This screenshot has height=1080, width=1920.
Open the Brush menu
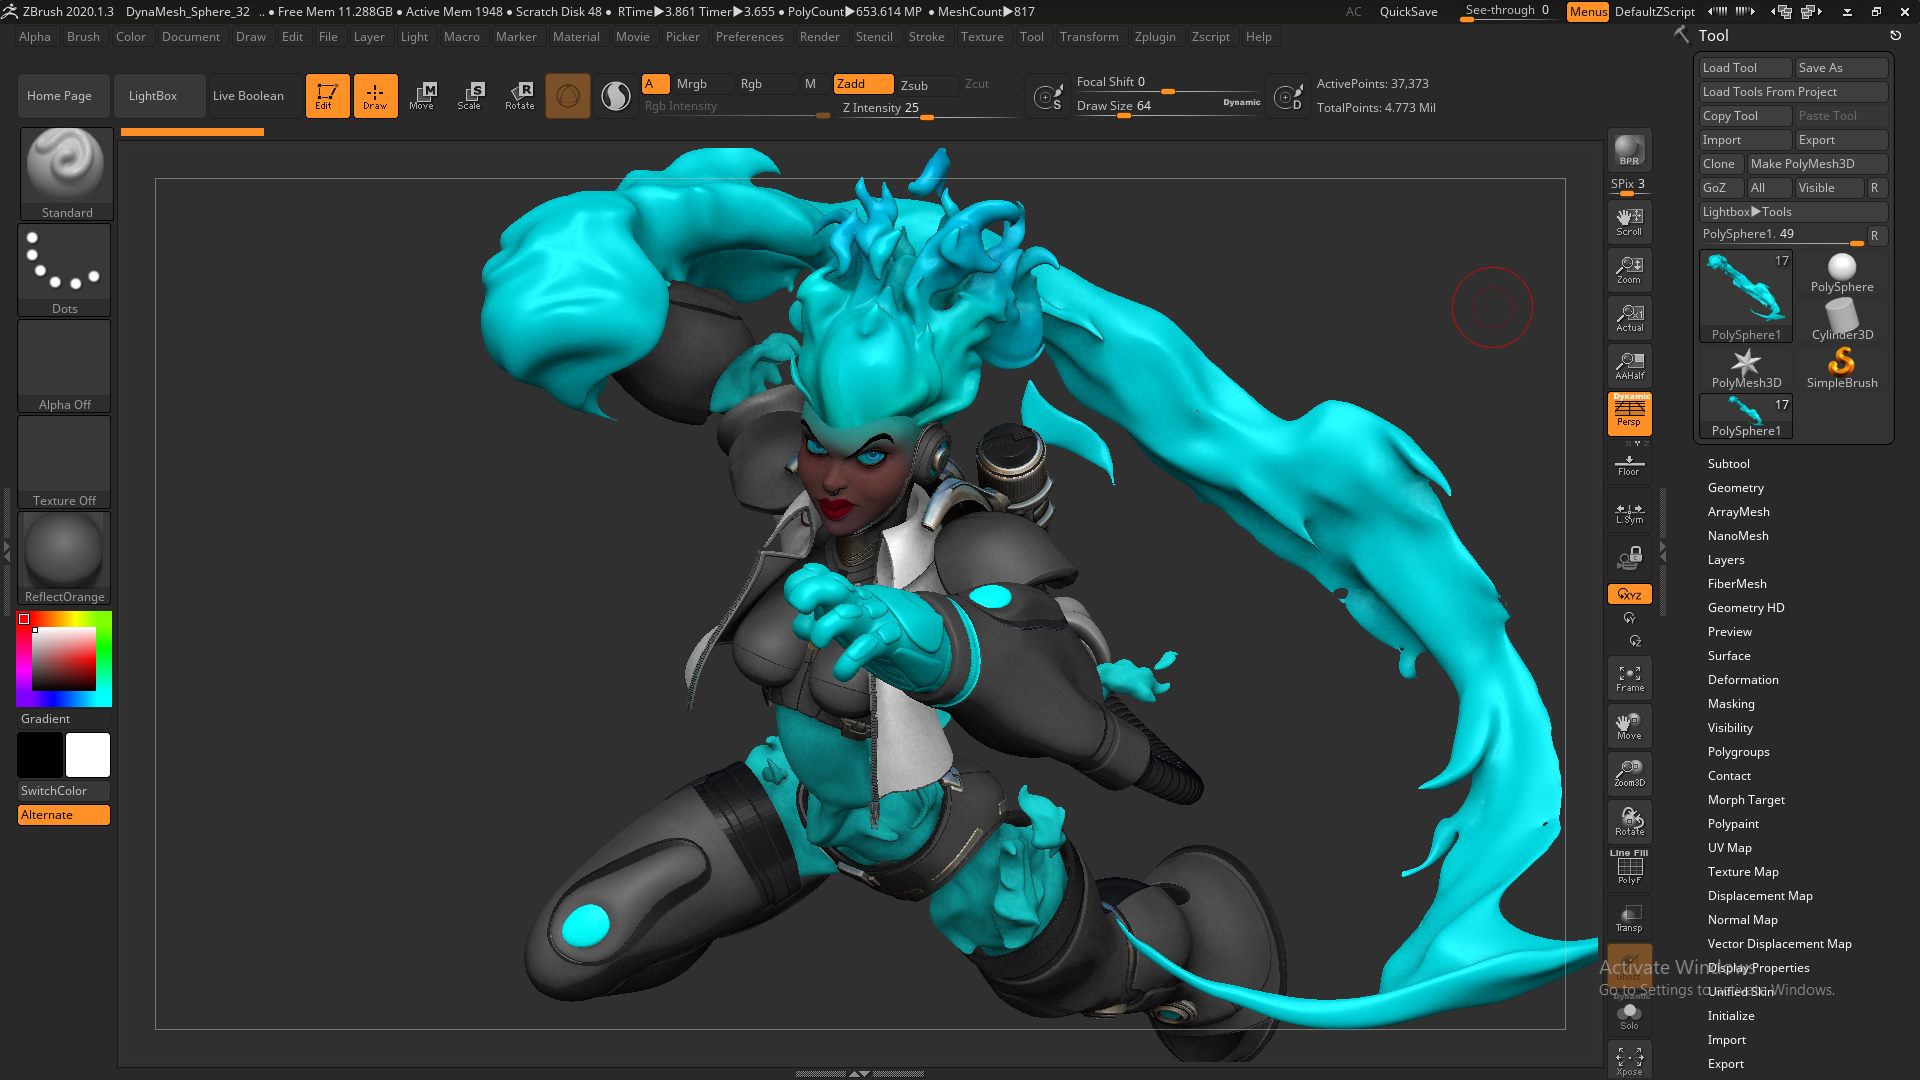(x=83, y=37)
